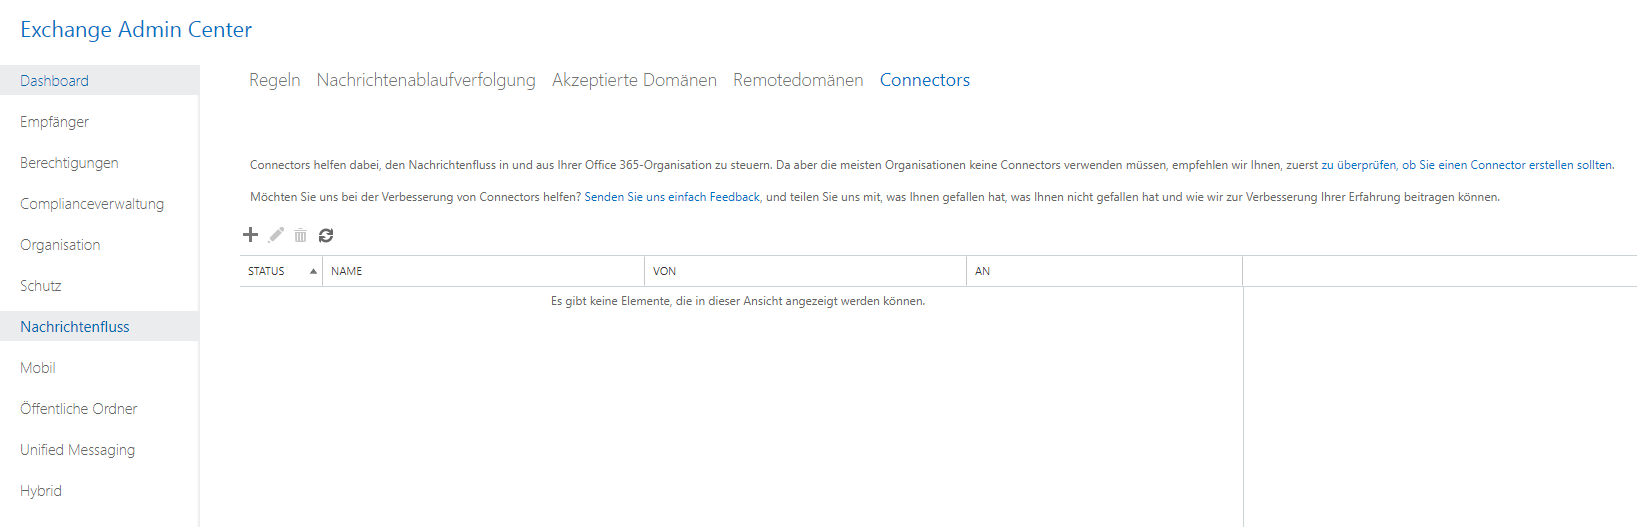Click the refresh icon in the toolbar
Viewport: 1637px width, 527px height.
tap(326, 235)
